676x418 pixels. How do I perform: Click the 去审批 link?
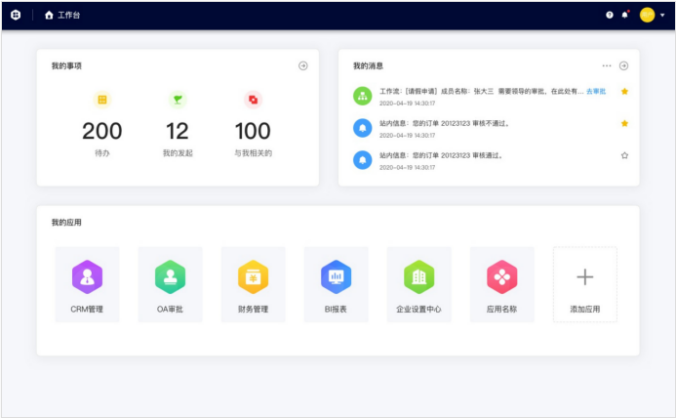click(x=596, y=92)
